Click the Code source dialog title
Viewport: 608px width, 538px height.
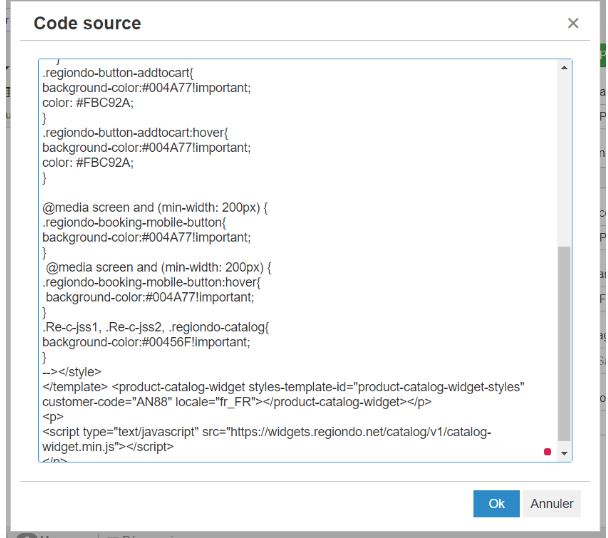(87, 23)
